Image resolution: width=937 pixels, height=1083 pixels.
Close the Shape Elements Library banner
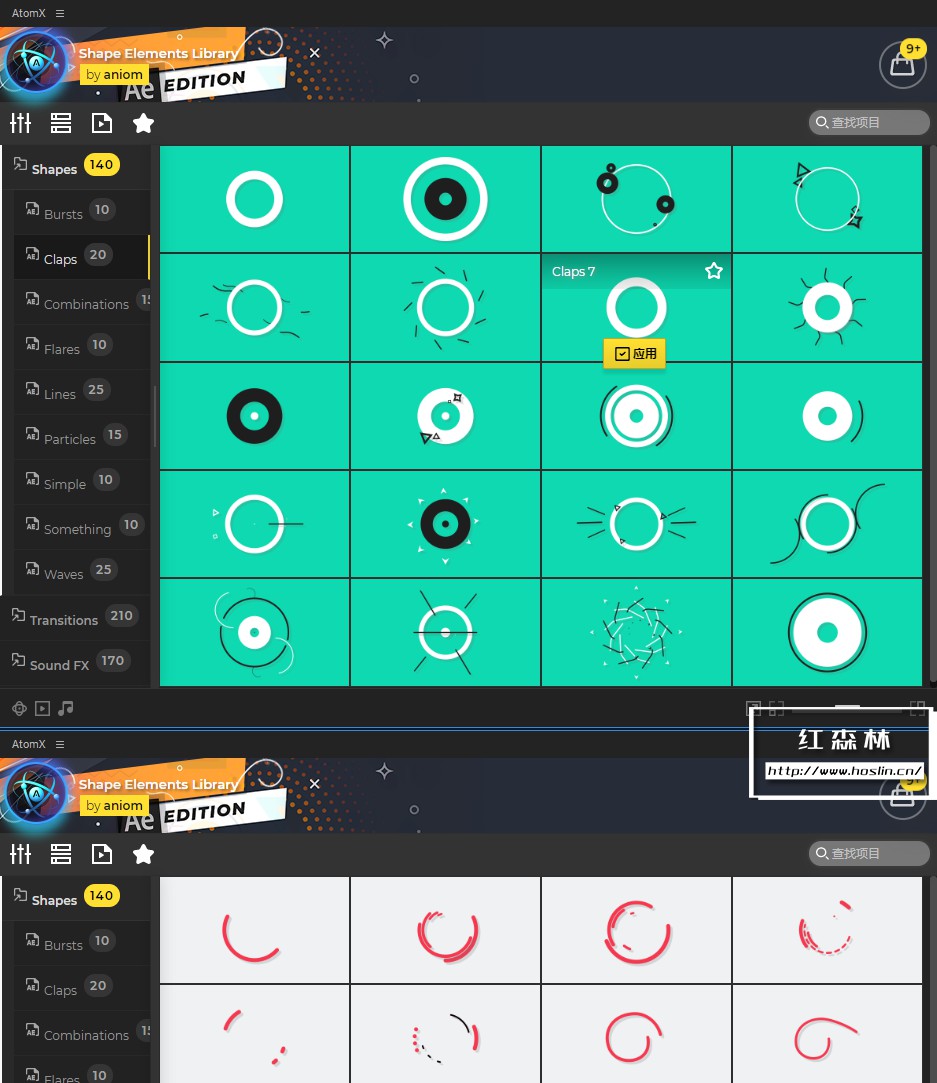(314, 52)
